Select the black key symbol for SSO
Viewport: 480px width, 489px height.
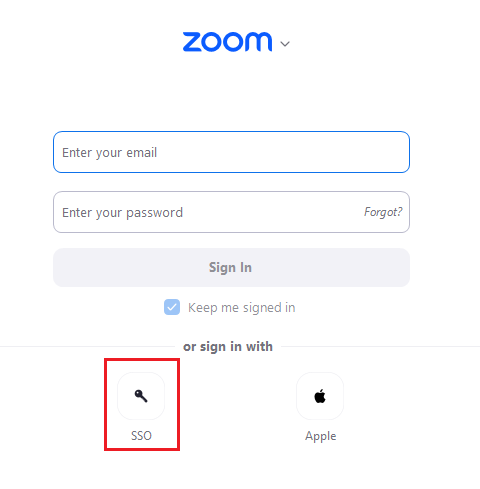(141, 396)
